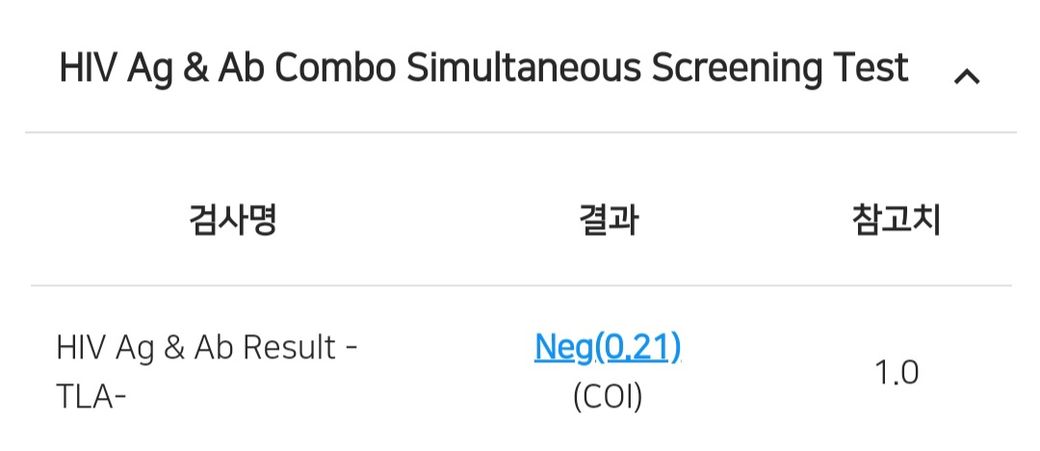This screenshot has height=451, width=1040.
Task: Select the "TLA-" text in the test name
Action: (91, 397)
